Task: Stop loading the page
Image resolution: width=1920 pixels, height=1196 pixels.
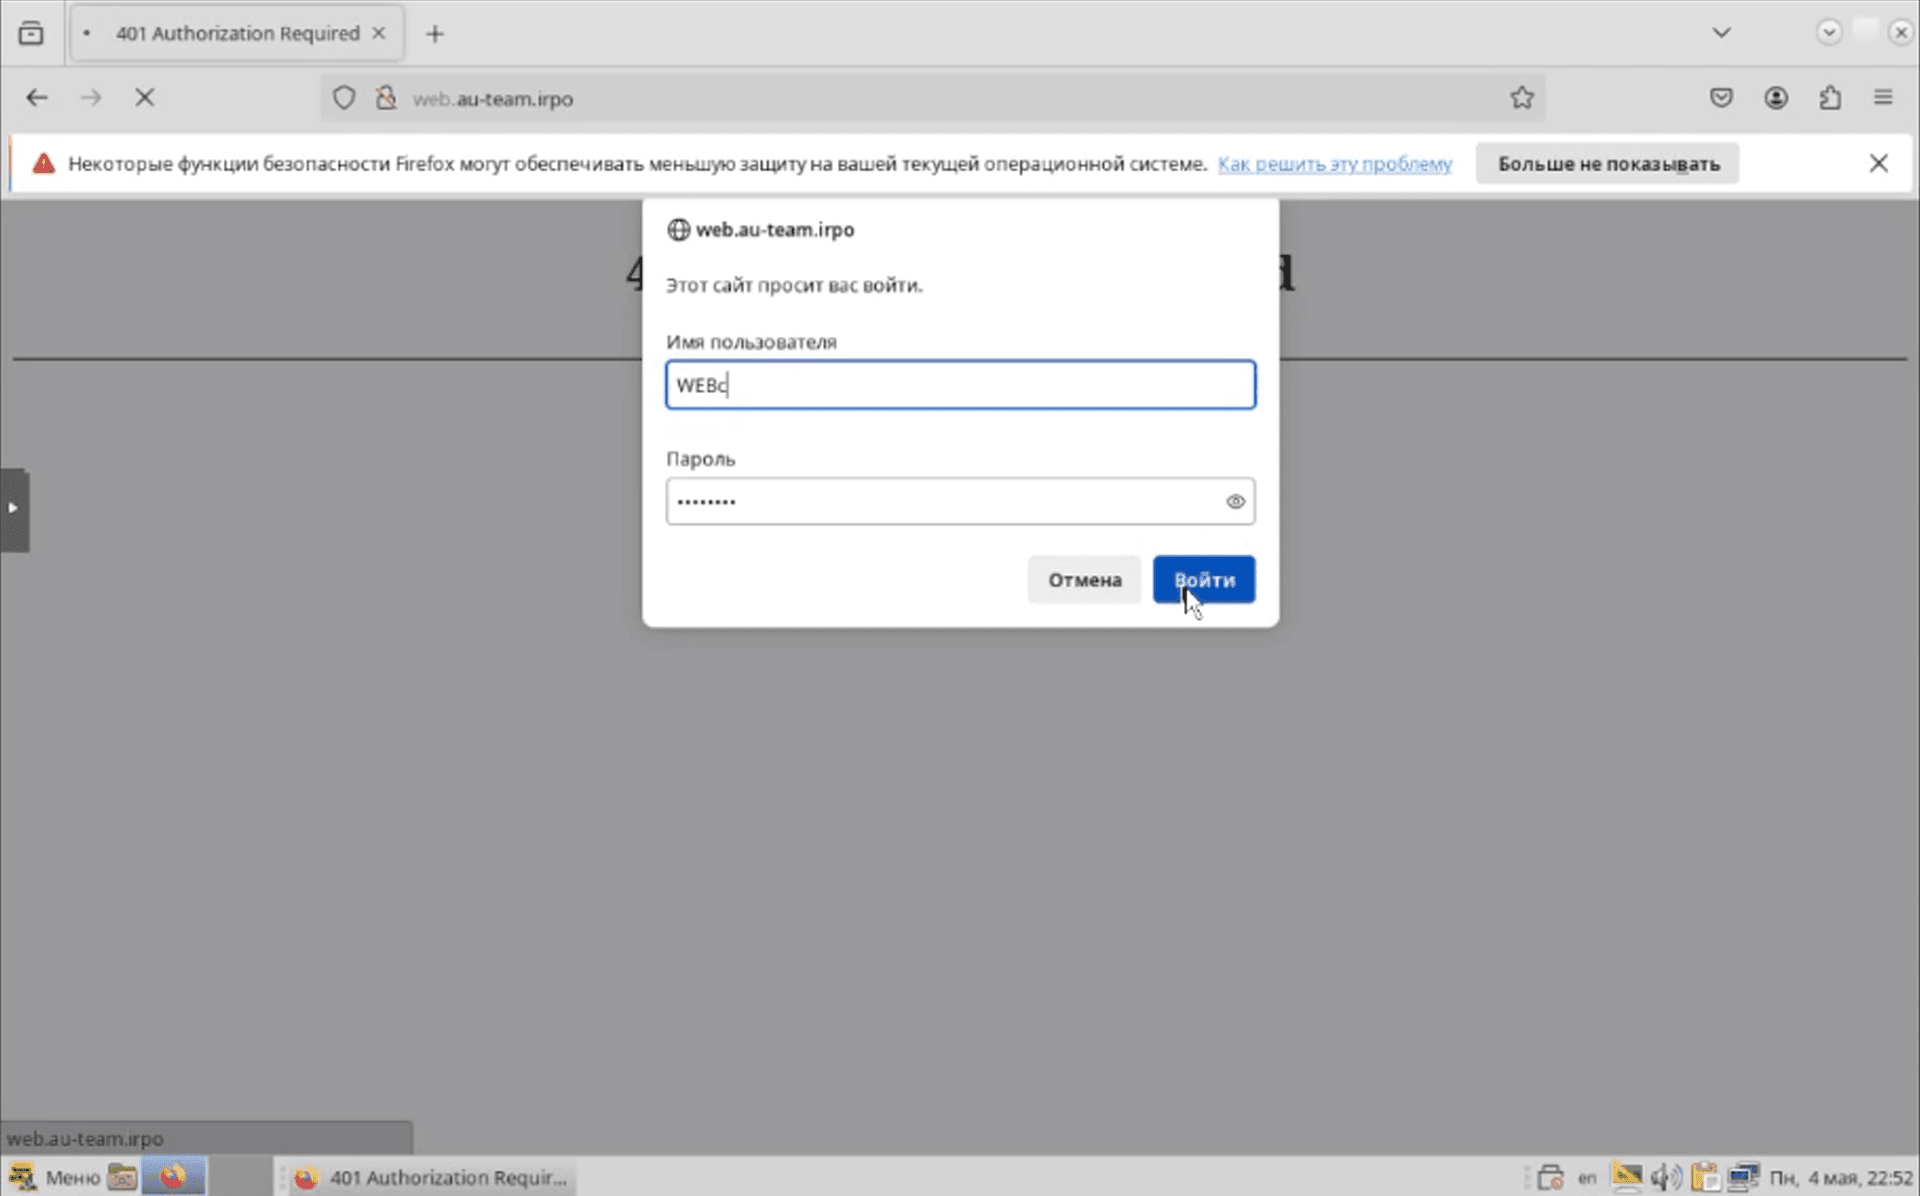Action: coord(145,97)
